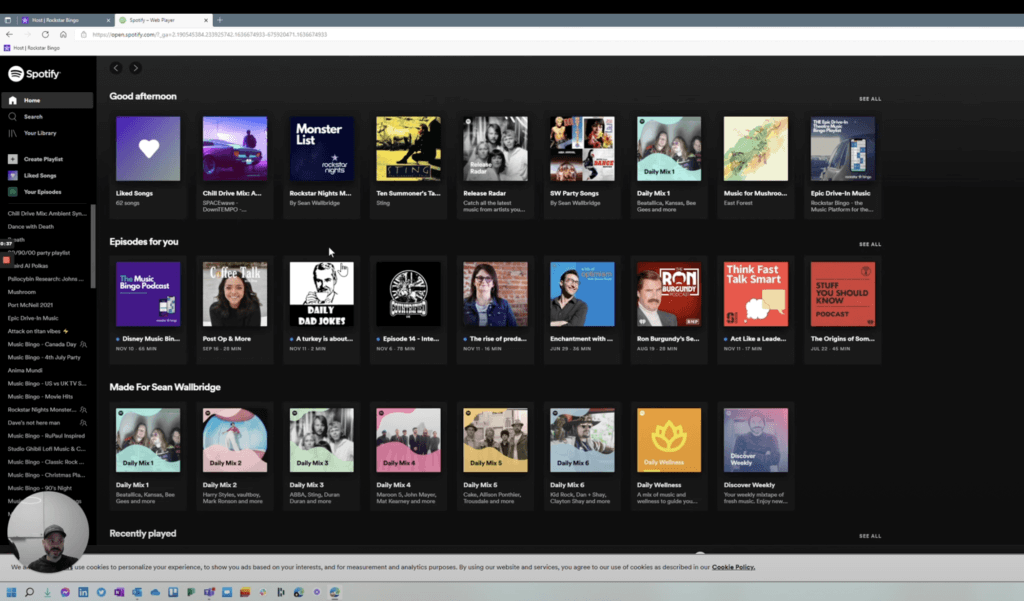Select 'Music Bingo - Canada Day' playlist

point(42,344)
